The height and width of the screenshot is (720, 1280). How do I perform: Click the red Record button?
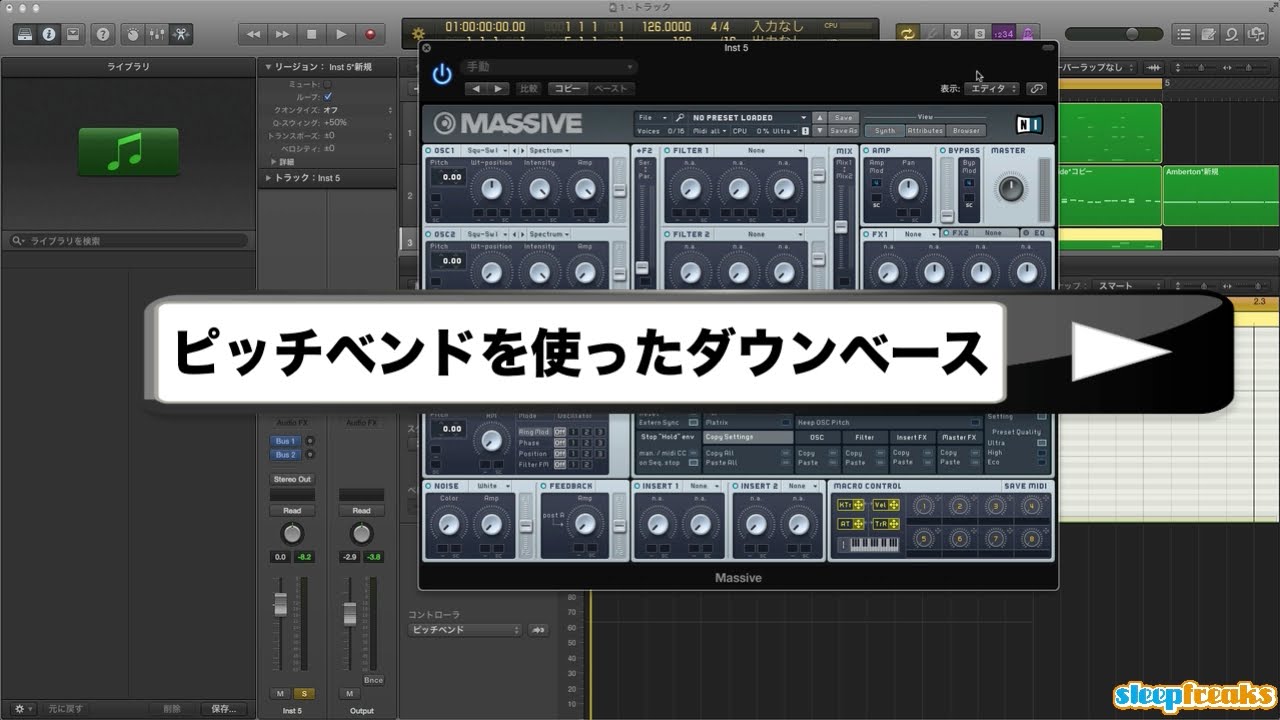coord(370,33)
